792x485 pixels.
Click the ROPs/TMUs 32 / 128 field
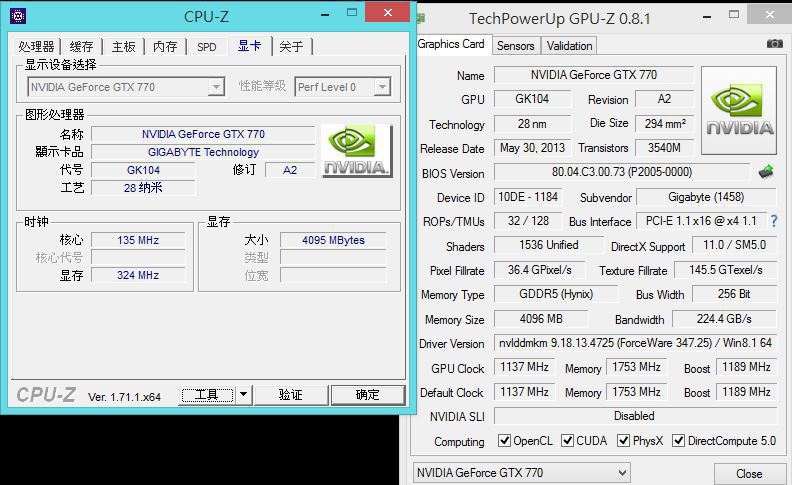[528, 221]
